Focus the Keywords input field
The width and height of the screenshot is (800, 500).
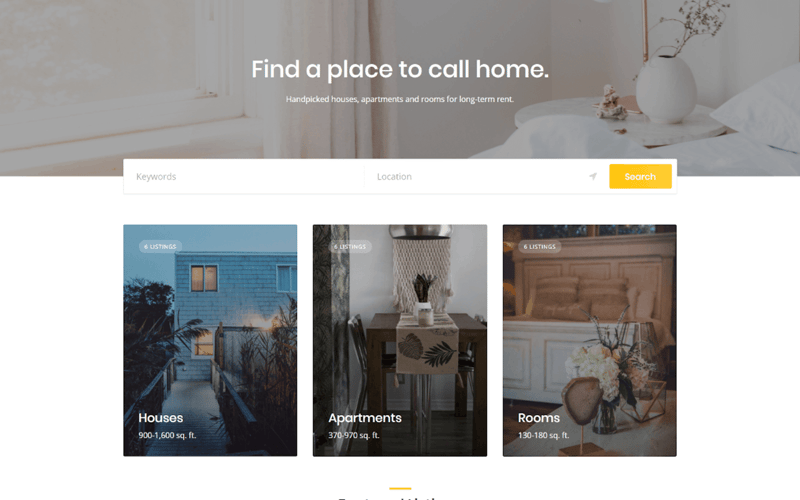coord(244,177)
